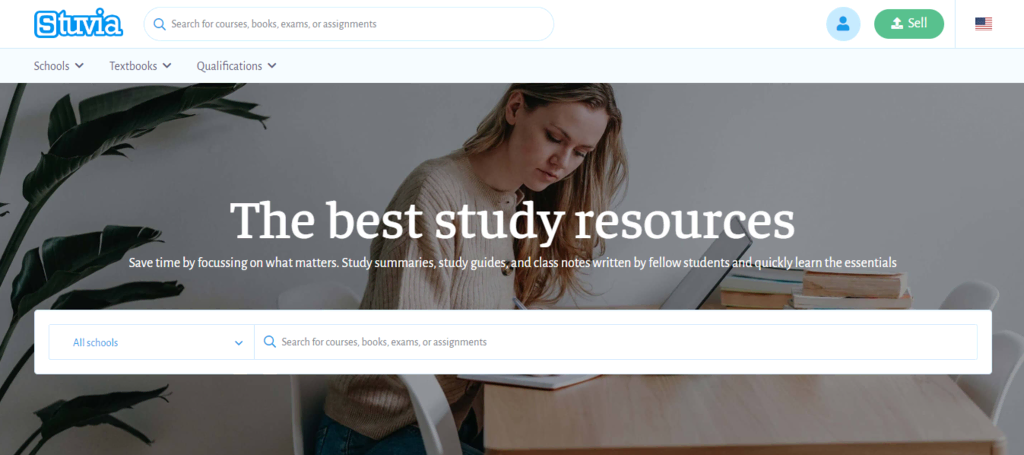1024x455 pixels.
Task: Open the user profile icon
Action: [x=842, y=24]
